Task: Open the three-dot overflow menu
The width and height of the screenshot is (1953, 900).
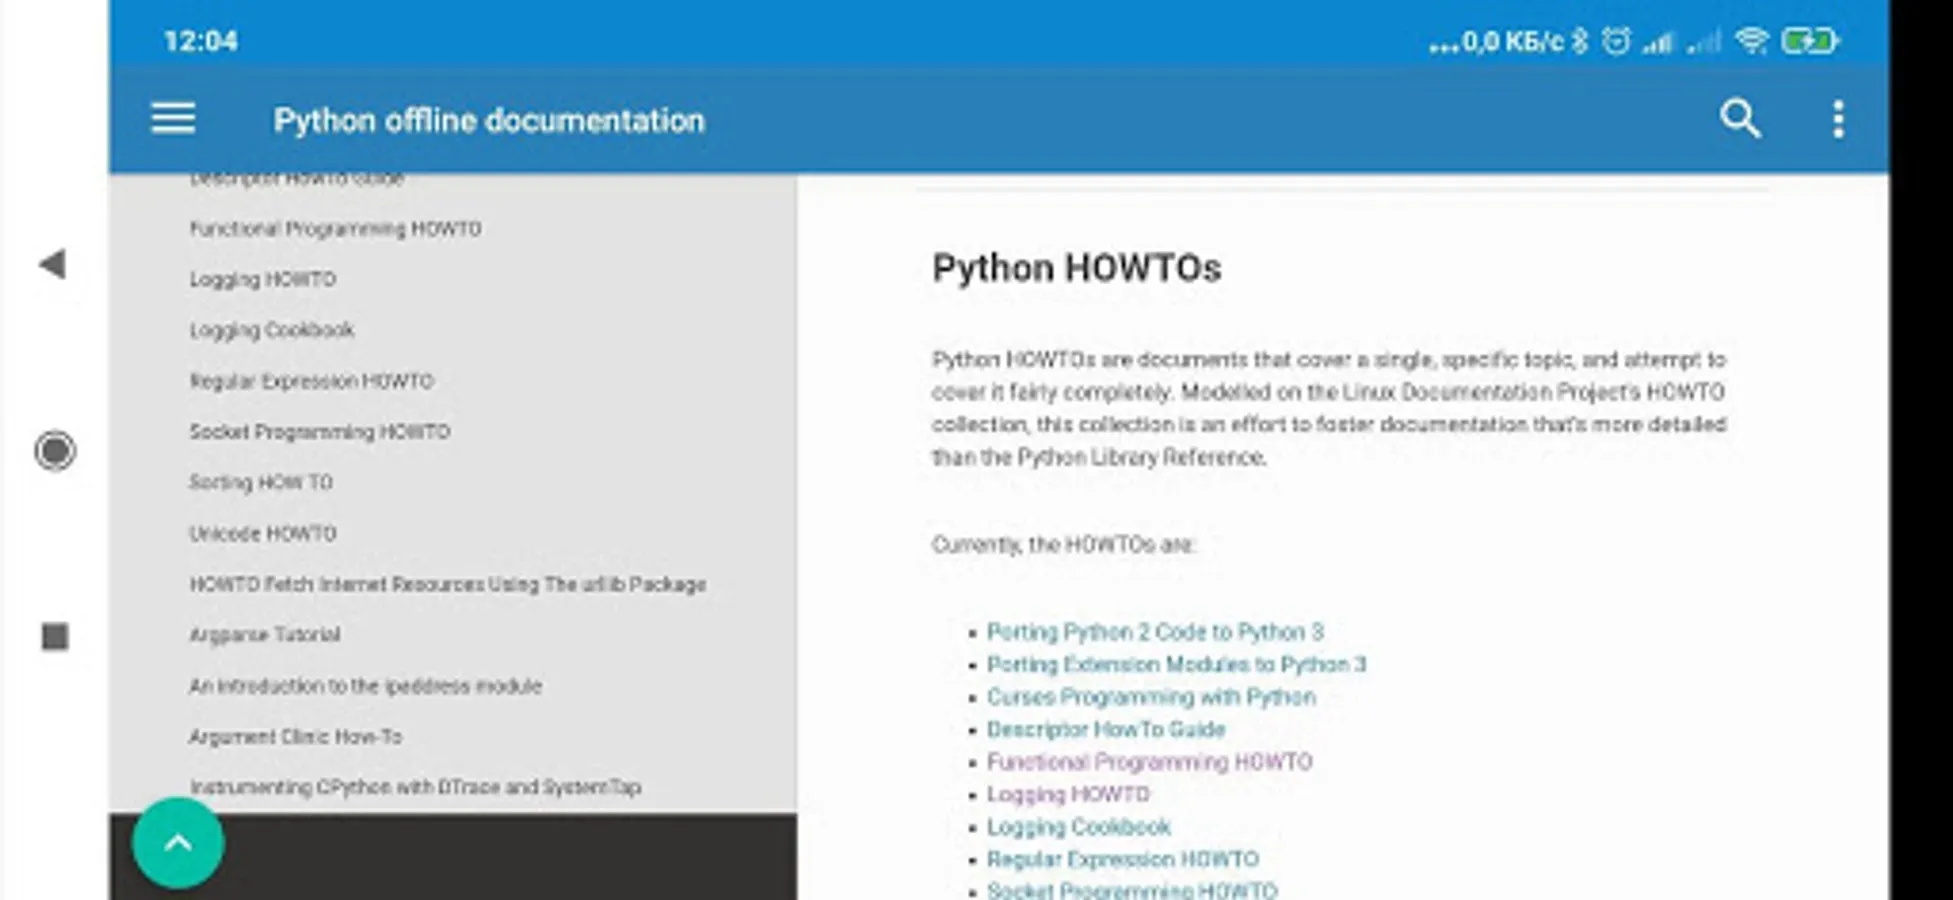Action: pyautogui.click(x=1838, y=119)
